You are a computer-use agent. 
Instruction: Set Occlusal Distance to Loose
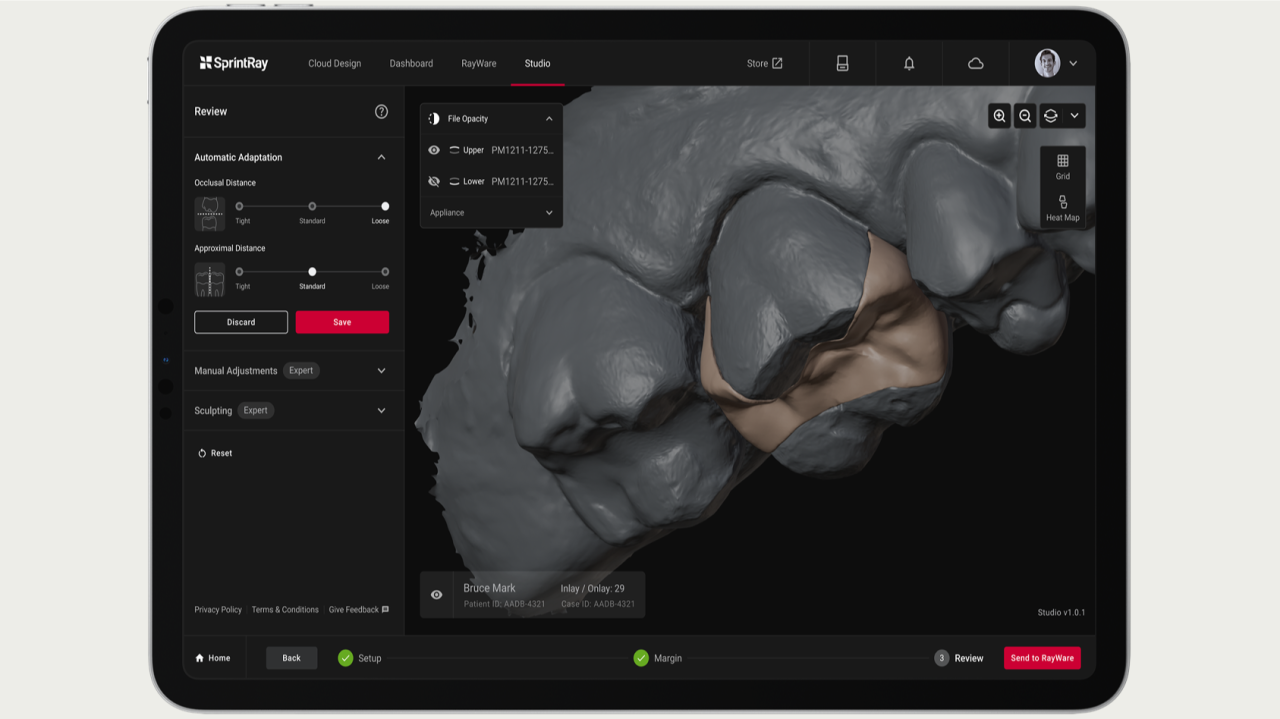pyautogui.click(x=385, y=206)
